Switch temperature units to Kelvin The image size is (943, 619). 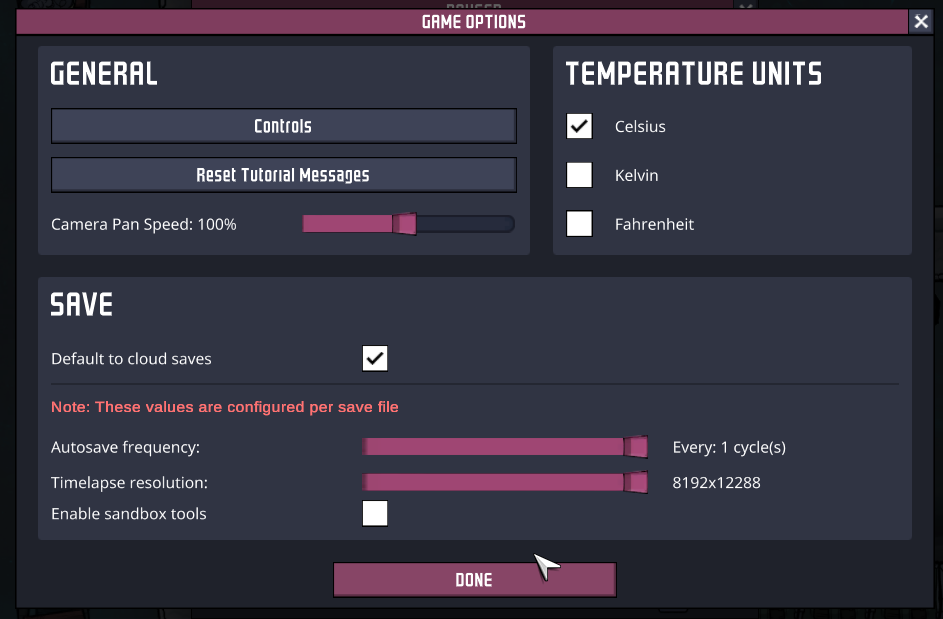point(579,175)
